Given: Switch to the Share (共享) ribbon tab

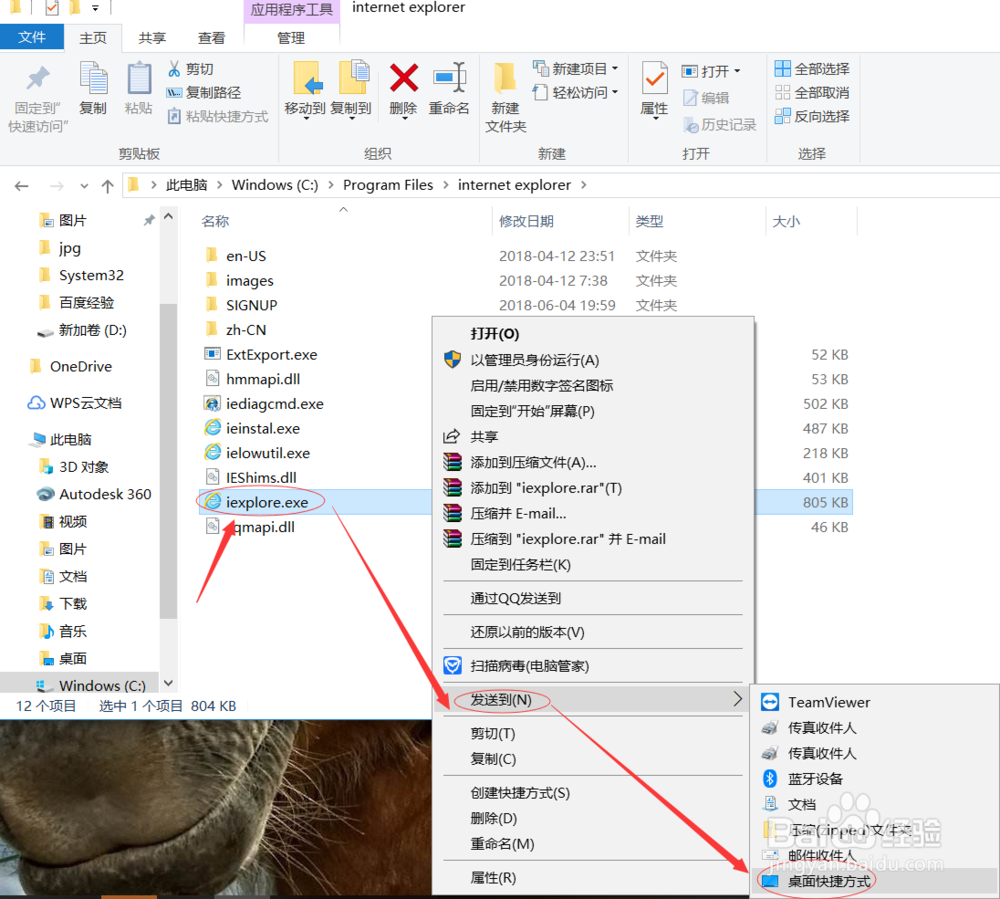Looking at the screenshot, I should tap(152, 38).
